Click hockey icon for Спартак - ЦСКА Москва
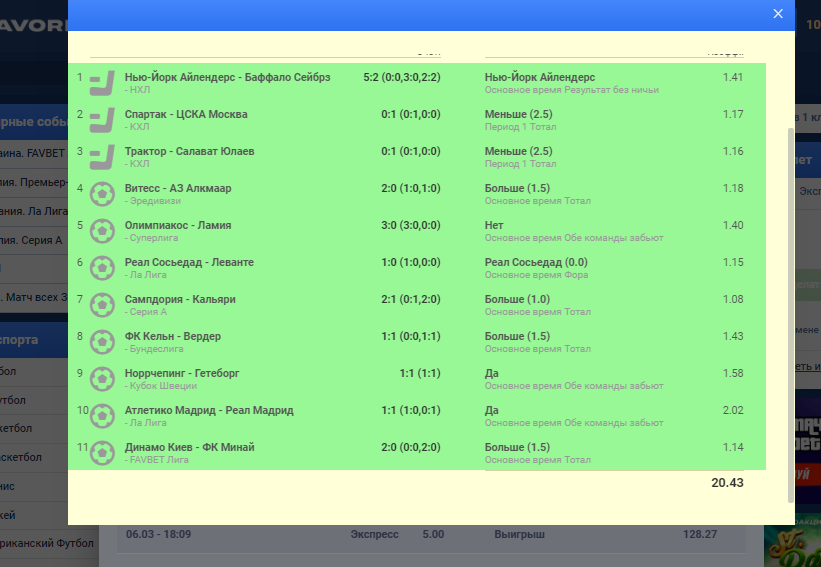This screenshot has height=567, width=821. (102, 120)
